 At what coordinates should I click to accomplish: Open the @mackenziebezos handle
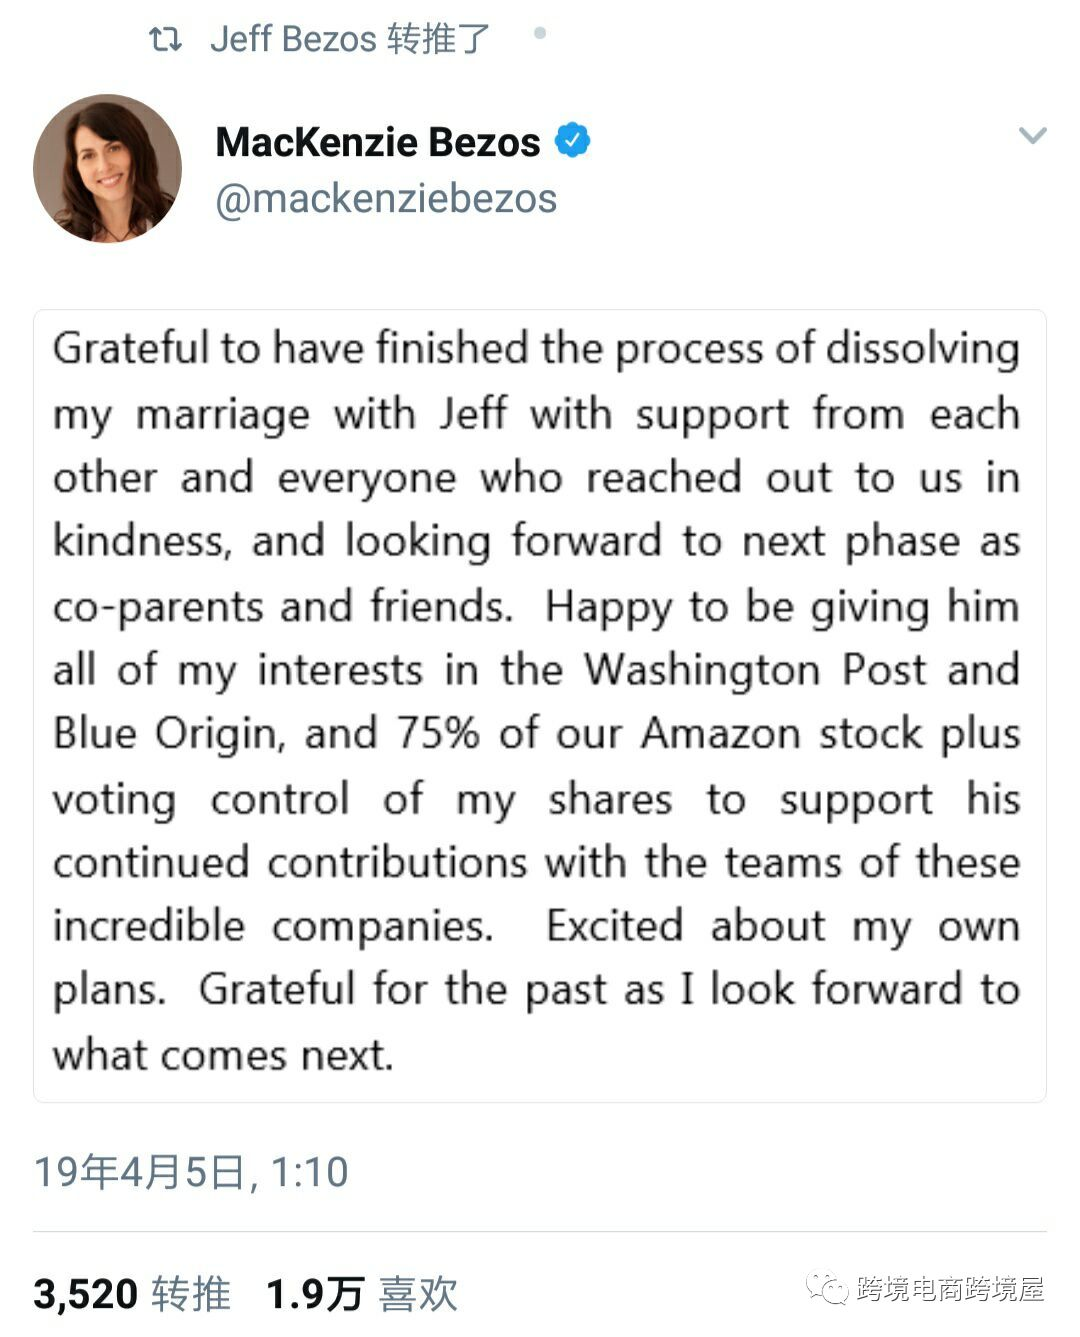point(386,198)
